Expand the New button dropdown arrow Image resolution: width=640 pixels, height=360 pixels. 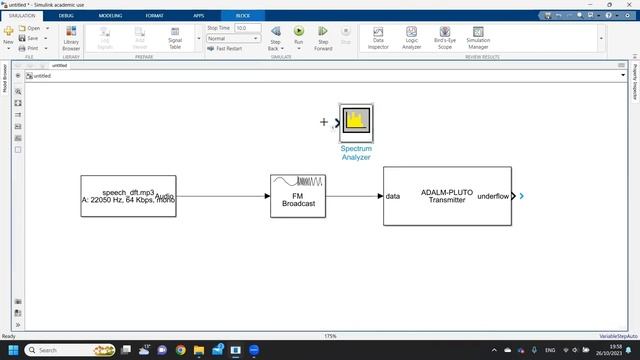pos(9,49)
